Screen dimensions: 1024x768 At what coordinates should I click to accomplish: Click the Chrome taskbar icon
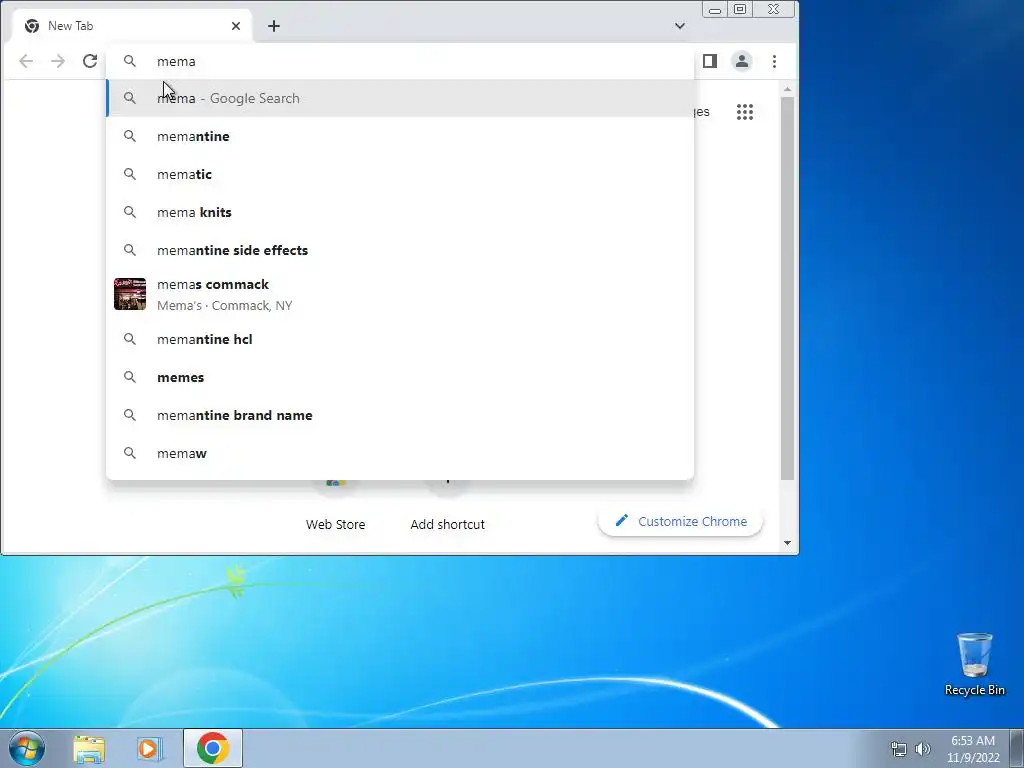pyautogui.click(x=213, y=748)
